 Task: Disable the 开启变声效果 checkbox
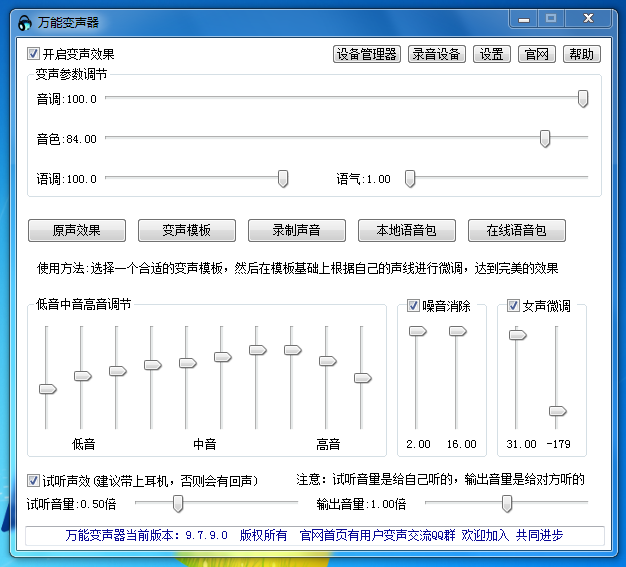coord(34,54)
